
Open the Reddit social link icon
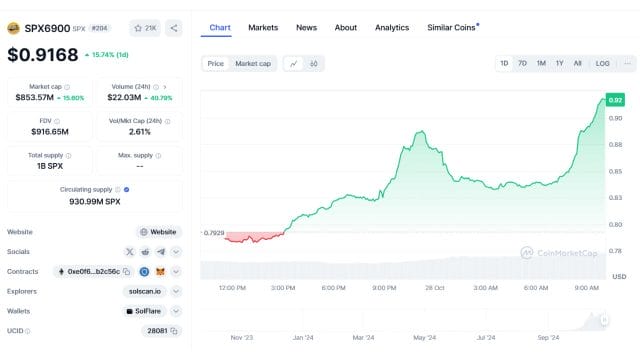[x=145, y=252]
